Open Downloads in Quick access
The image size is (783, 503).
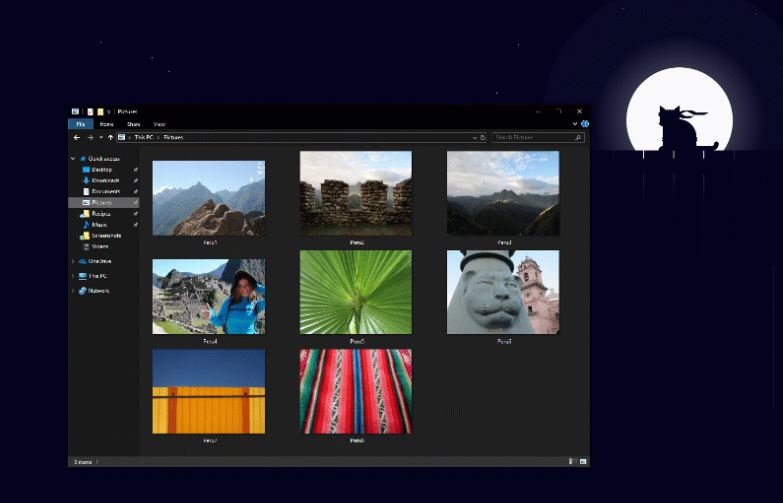(106, 180)
